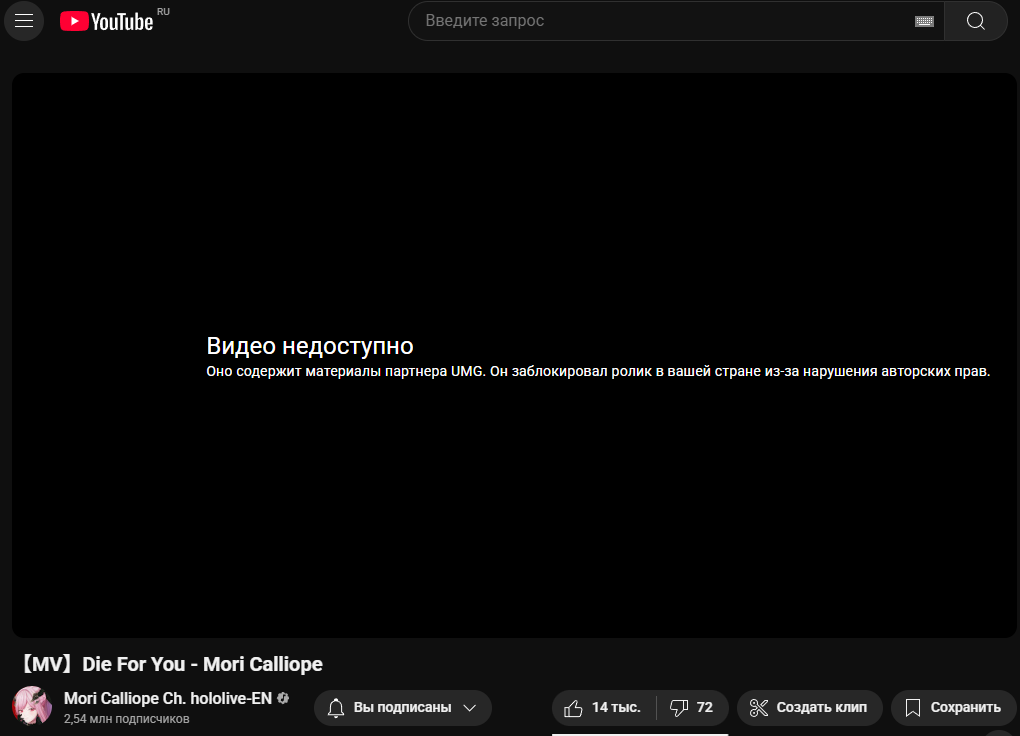Click verified badge next to channel name
Image resolution: width=1020 pixels, height=736 pixels.
(x=283, y=698)
